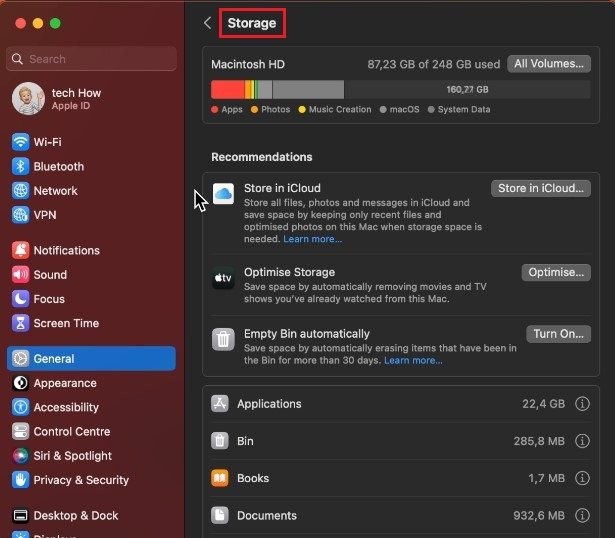Click the red Apps segment in storage bar

pyautogui.click(x=227, y=89)
